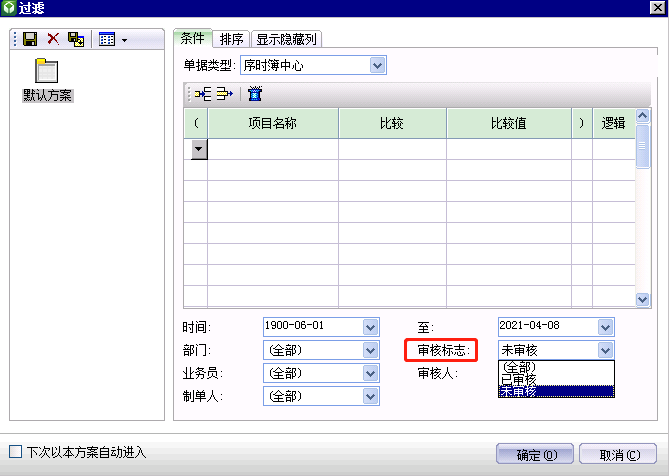This screenshot has height=476, width=669.
Task: Click the delete condition row icon
Action: [x=224, y=95]
